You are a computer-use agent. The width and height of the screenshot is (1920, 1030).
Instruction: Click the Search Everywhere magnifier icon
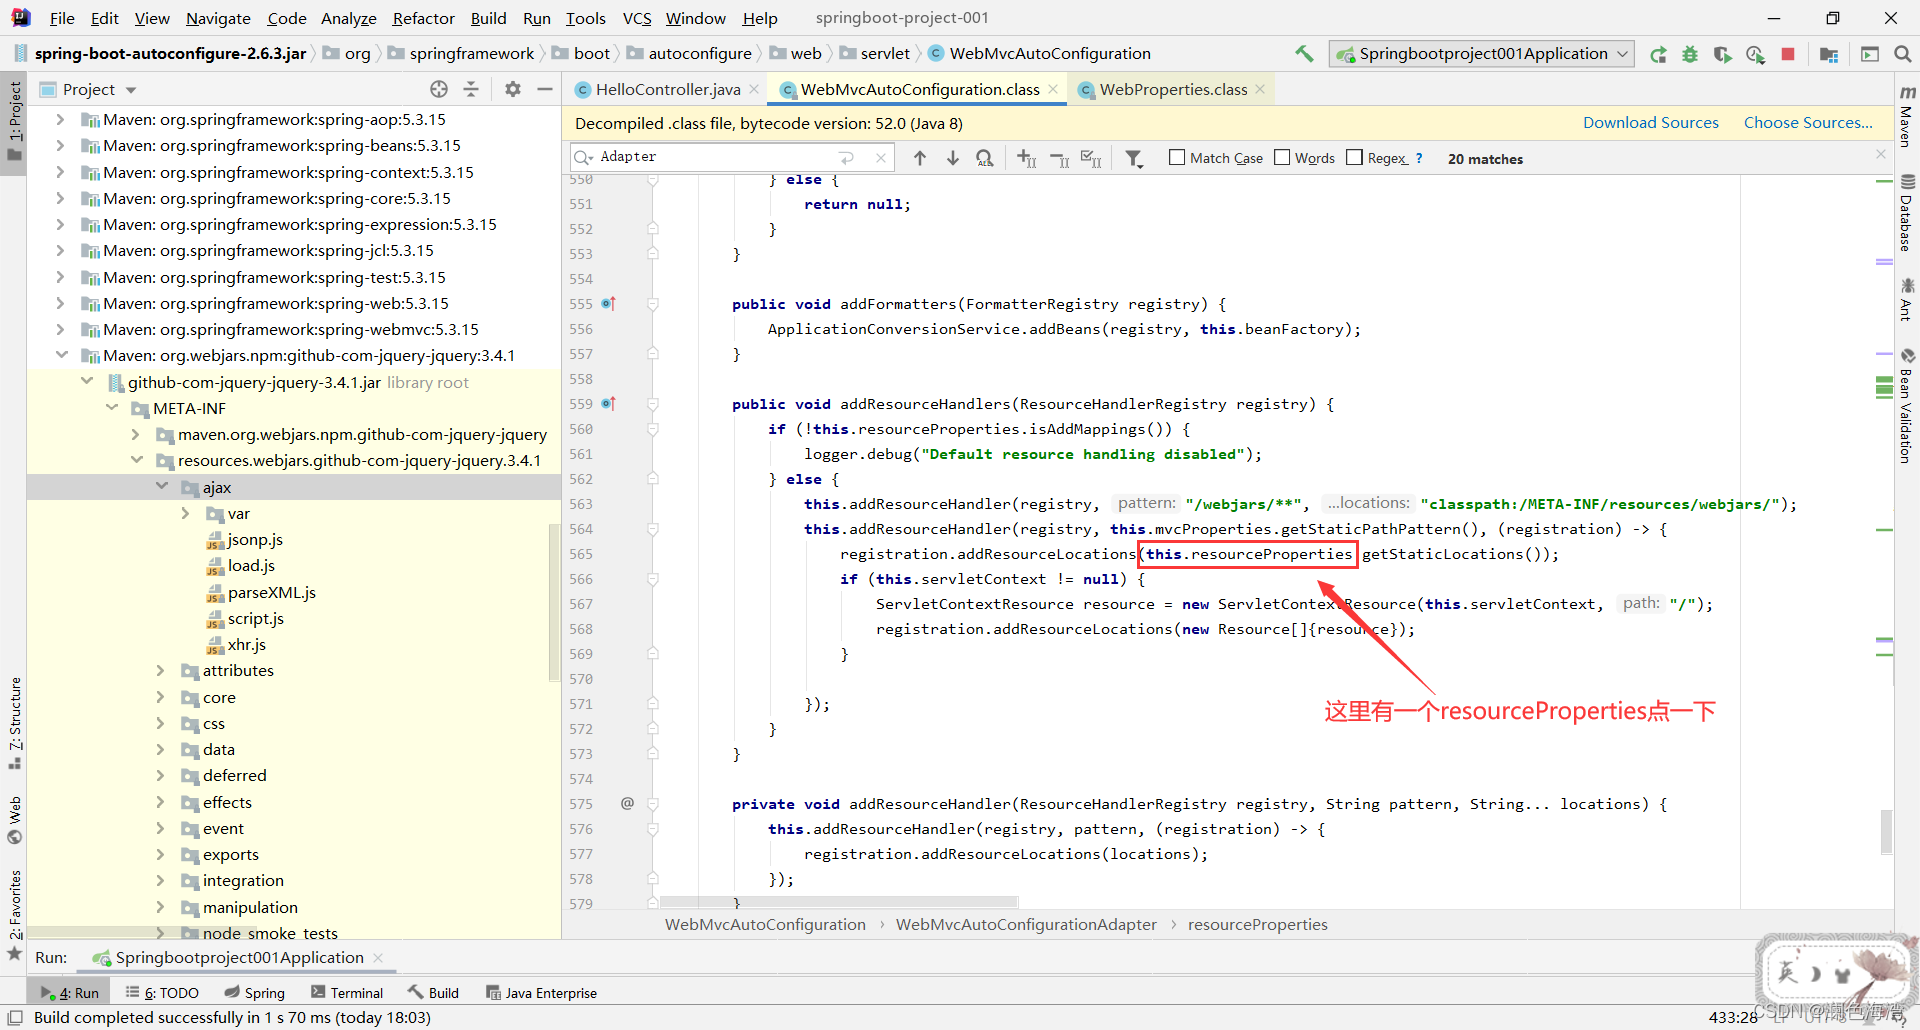pos(1902,54)
